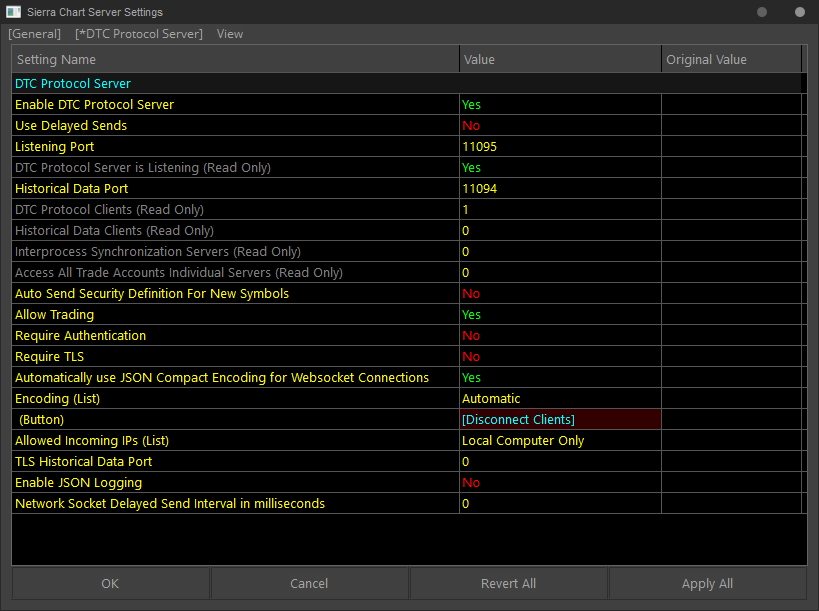Click the last gray circle in title bar
Screen dimensions: 819x611
pos(800,12)
